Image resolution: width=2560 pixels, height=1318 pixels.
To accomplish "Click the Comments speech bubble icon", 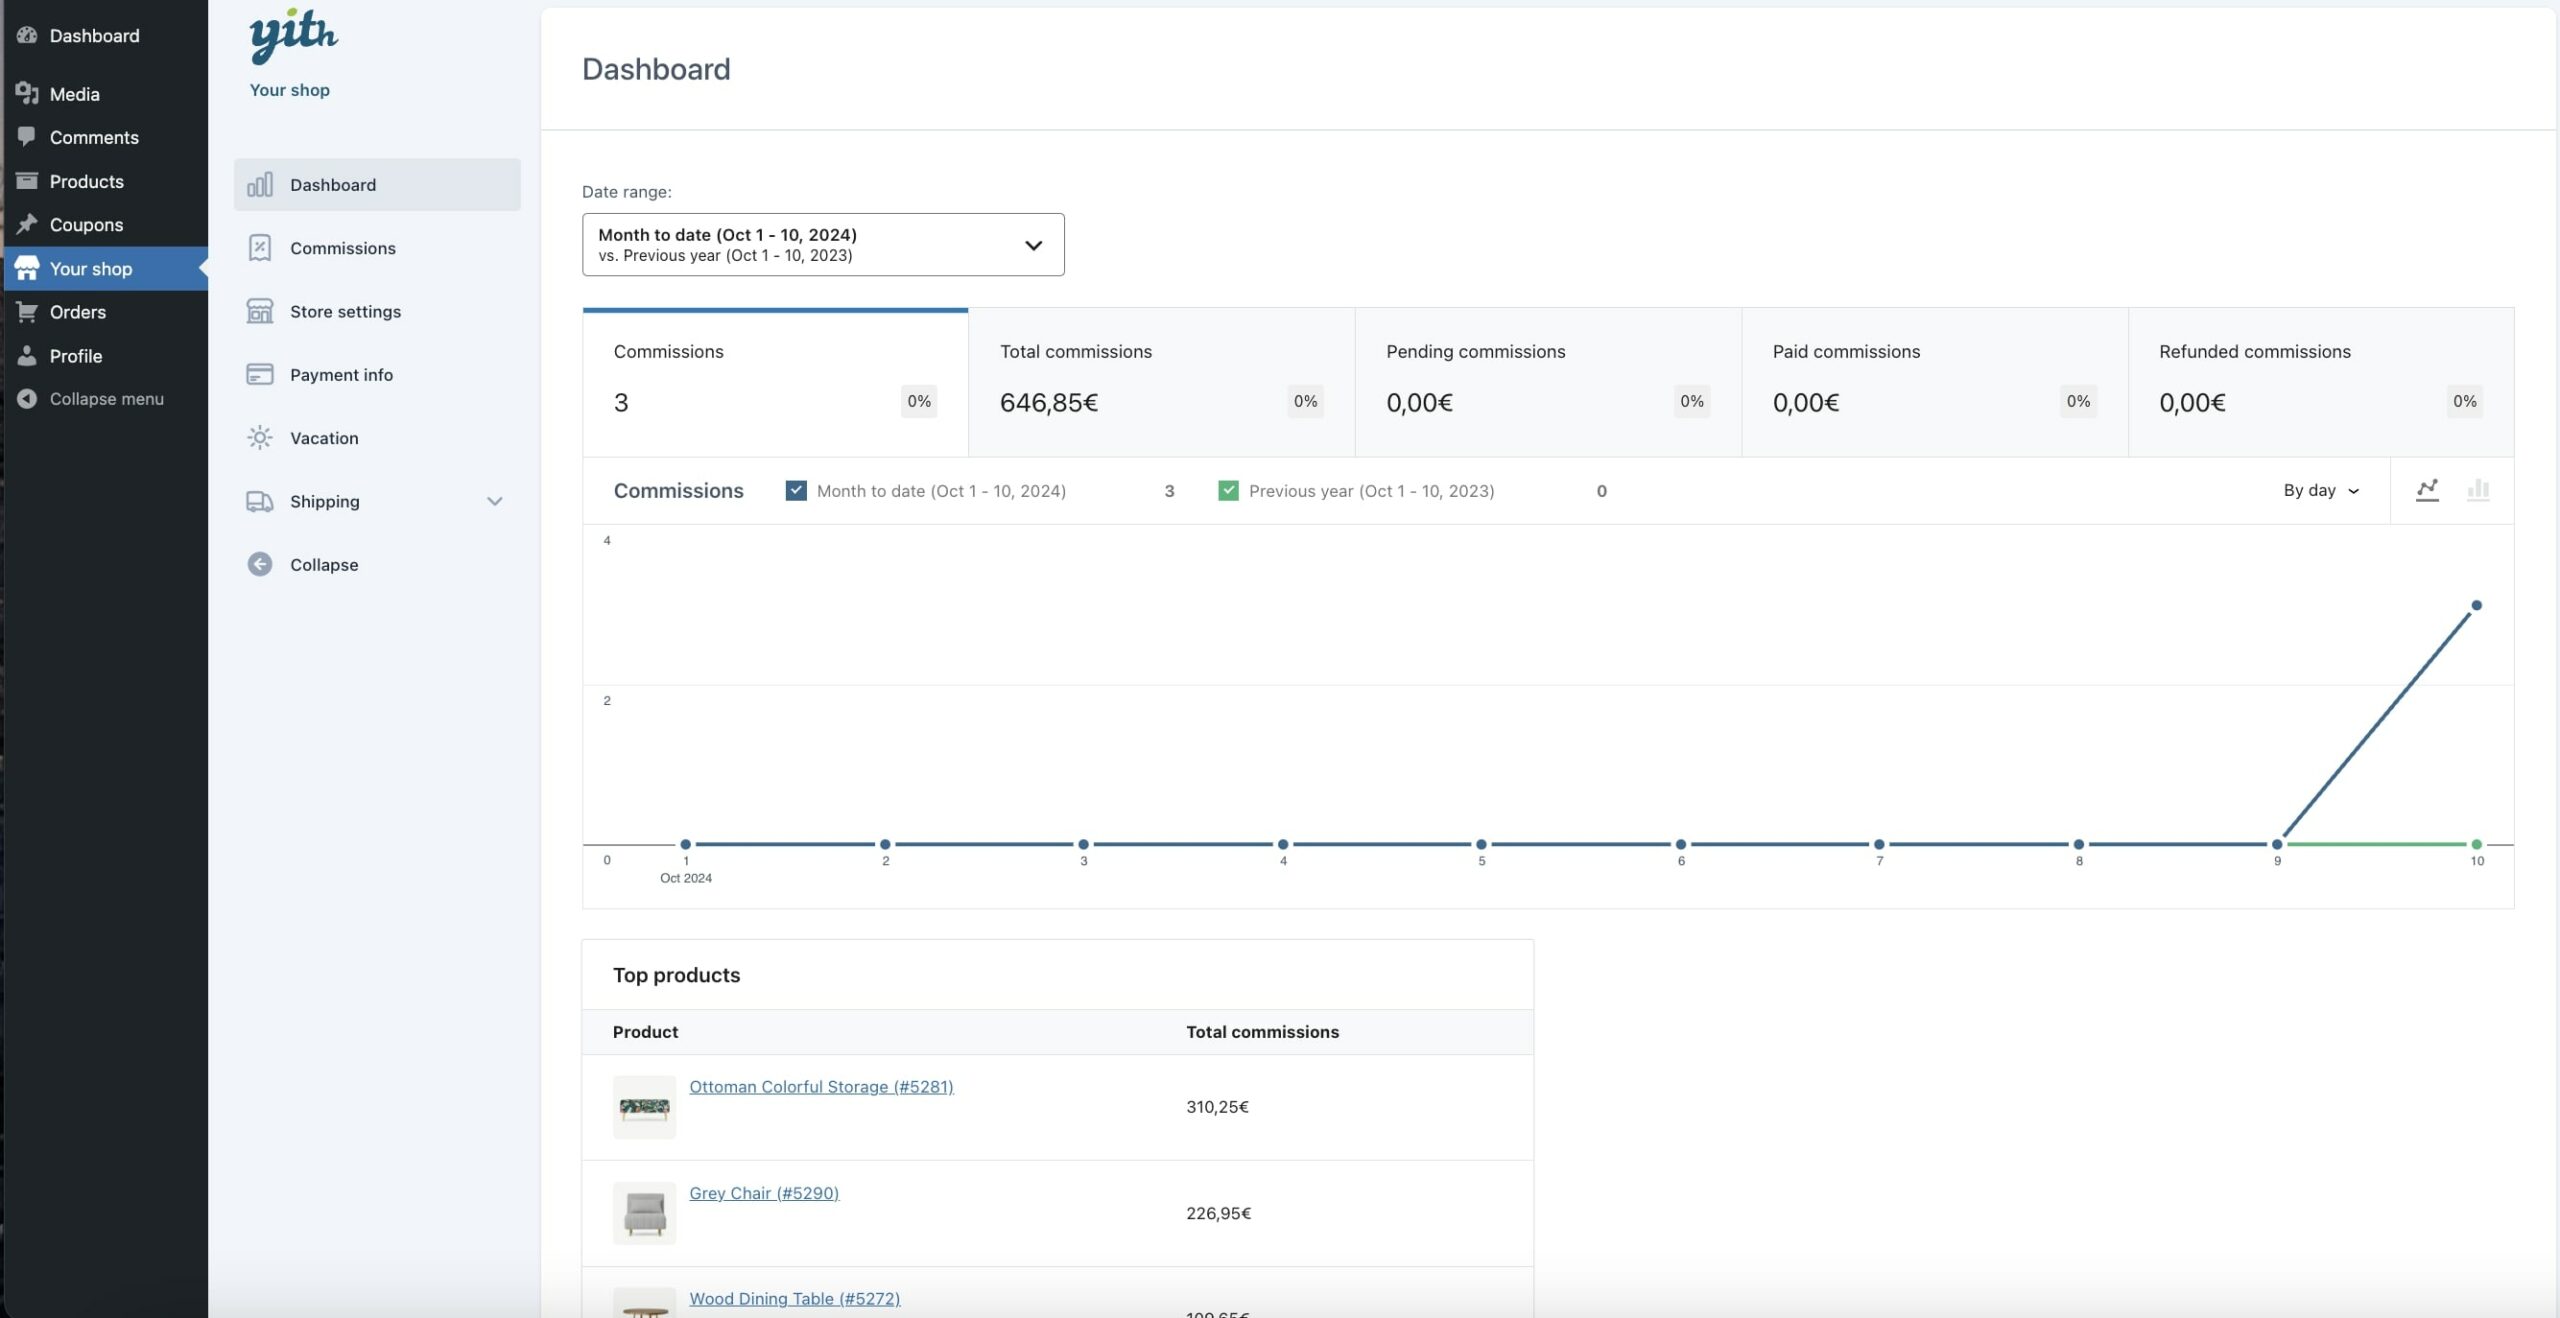I will pos(27,137).
